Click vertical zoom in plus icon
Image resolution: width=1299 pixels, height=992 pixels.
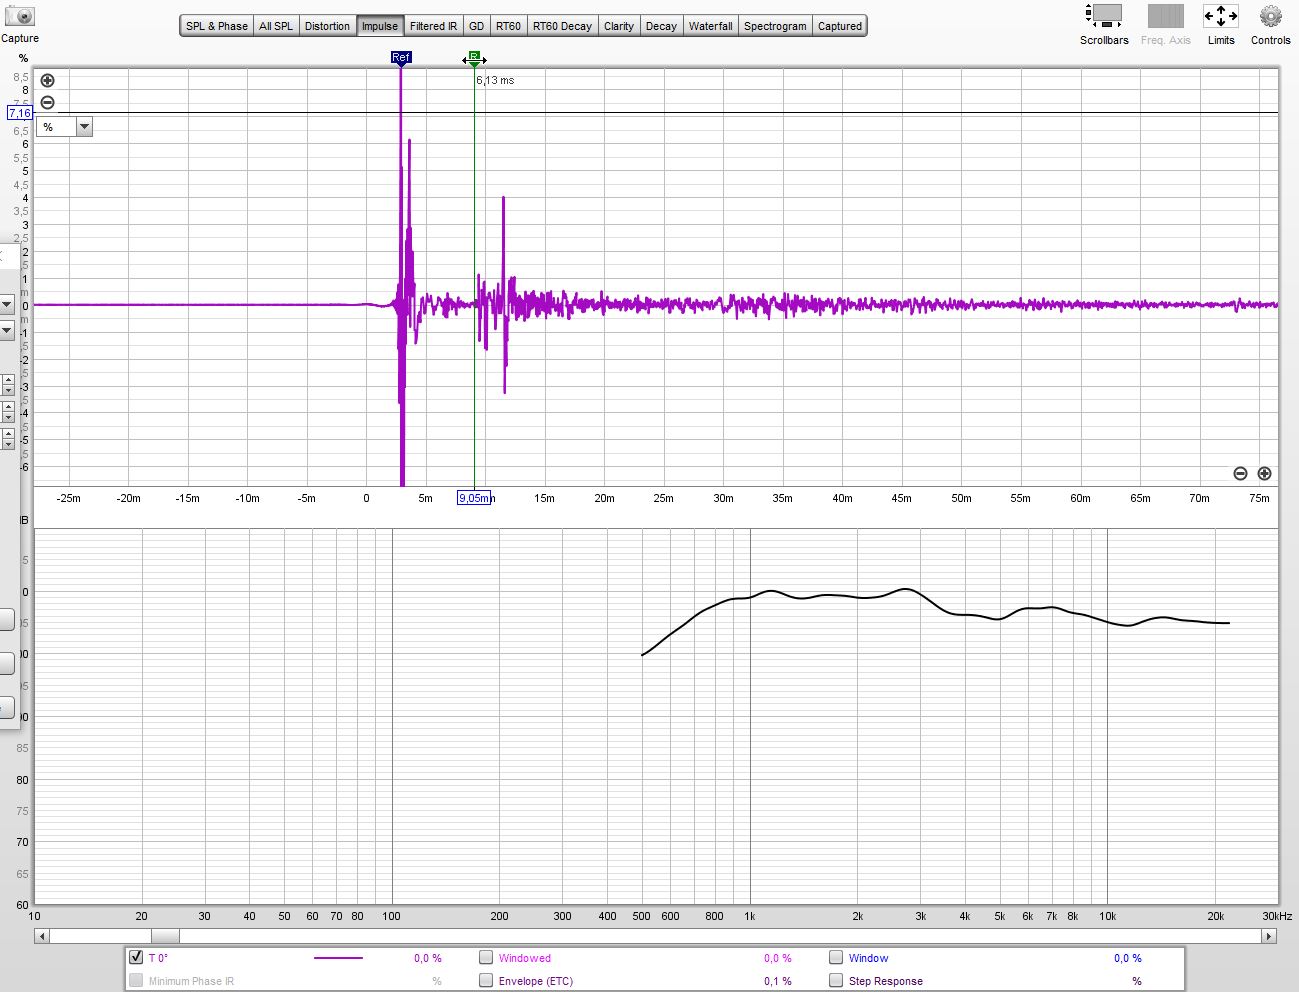pyautogui.click(x=47, y=81)
